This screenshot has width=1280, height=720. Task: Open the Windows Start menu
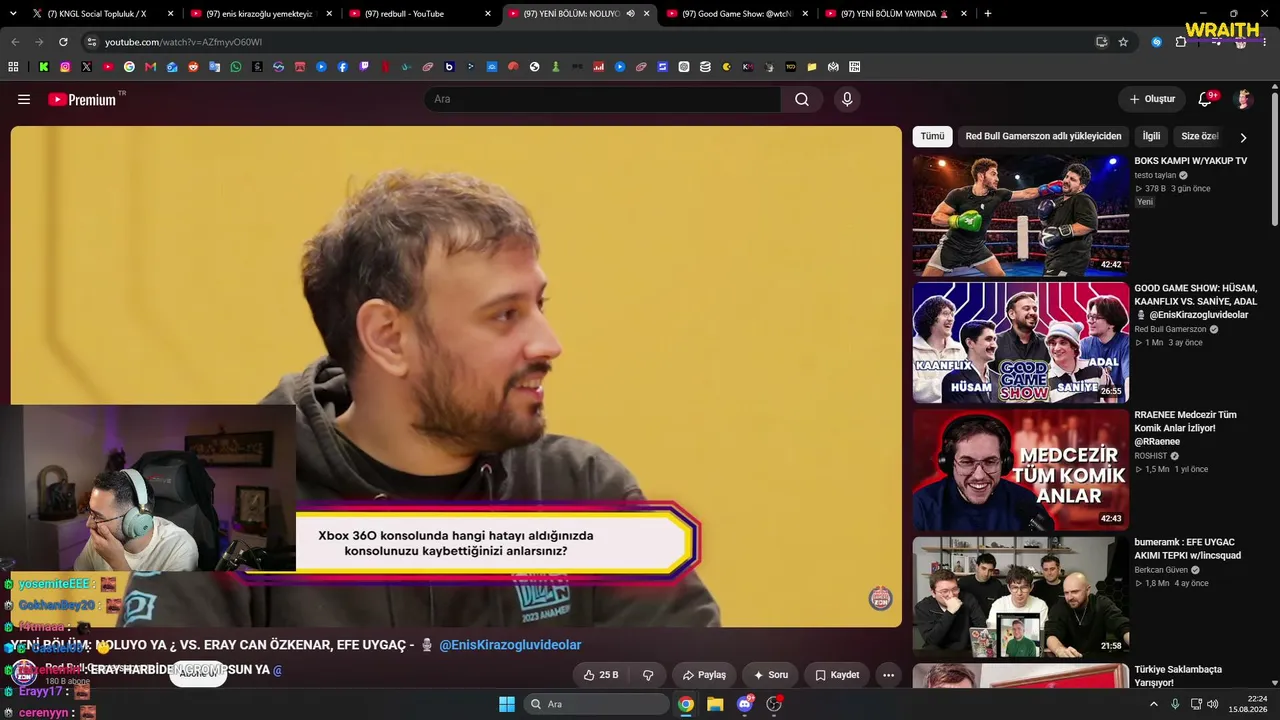506,704
